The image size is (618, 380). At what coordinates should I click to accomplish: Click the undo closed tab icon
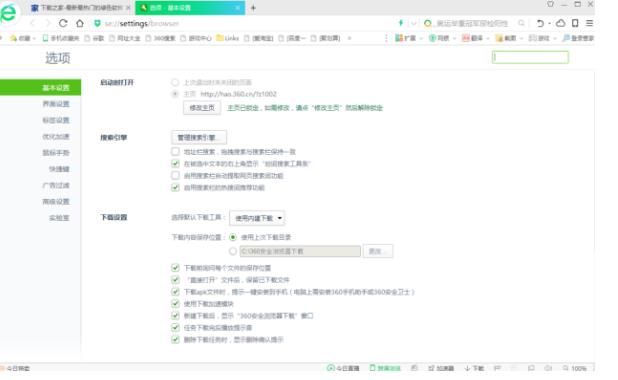click(540, 23)
